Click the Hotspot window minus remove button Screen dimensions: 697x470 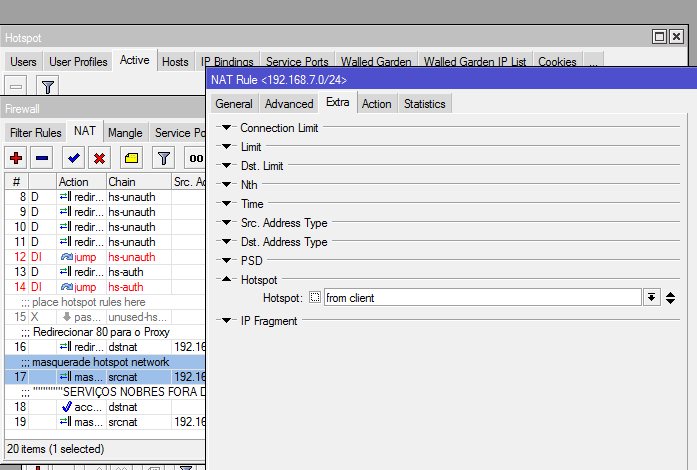[x=16, y=86]
